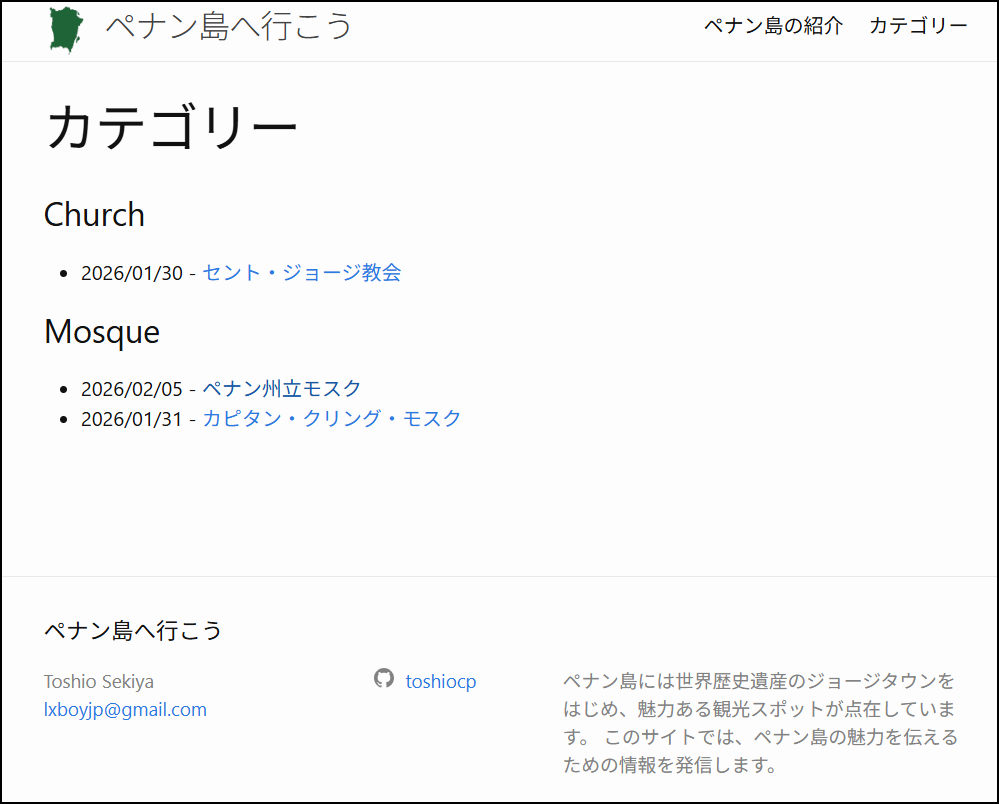
Task: Open the ペナン島の紹介 menu item
Action: [775, 27]
